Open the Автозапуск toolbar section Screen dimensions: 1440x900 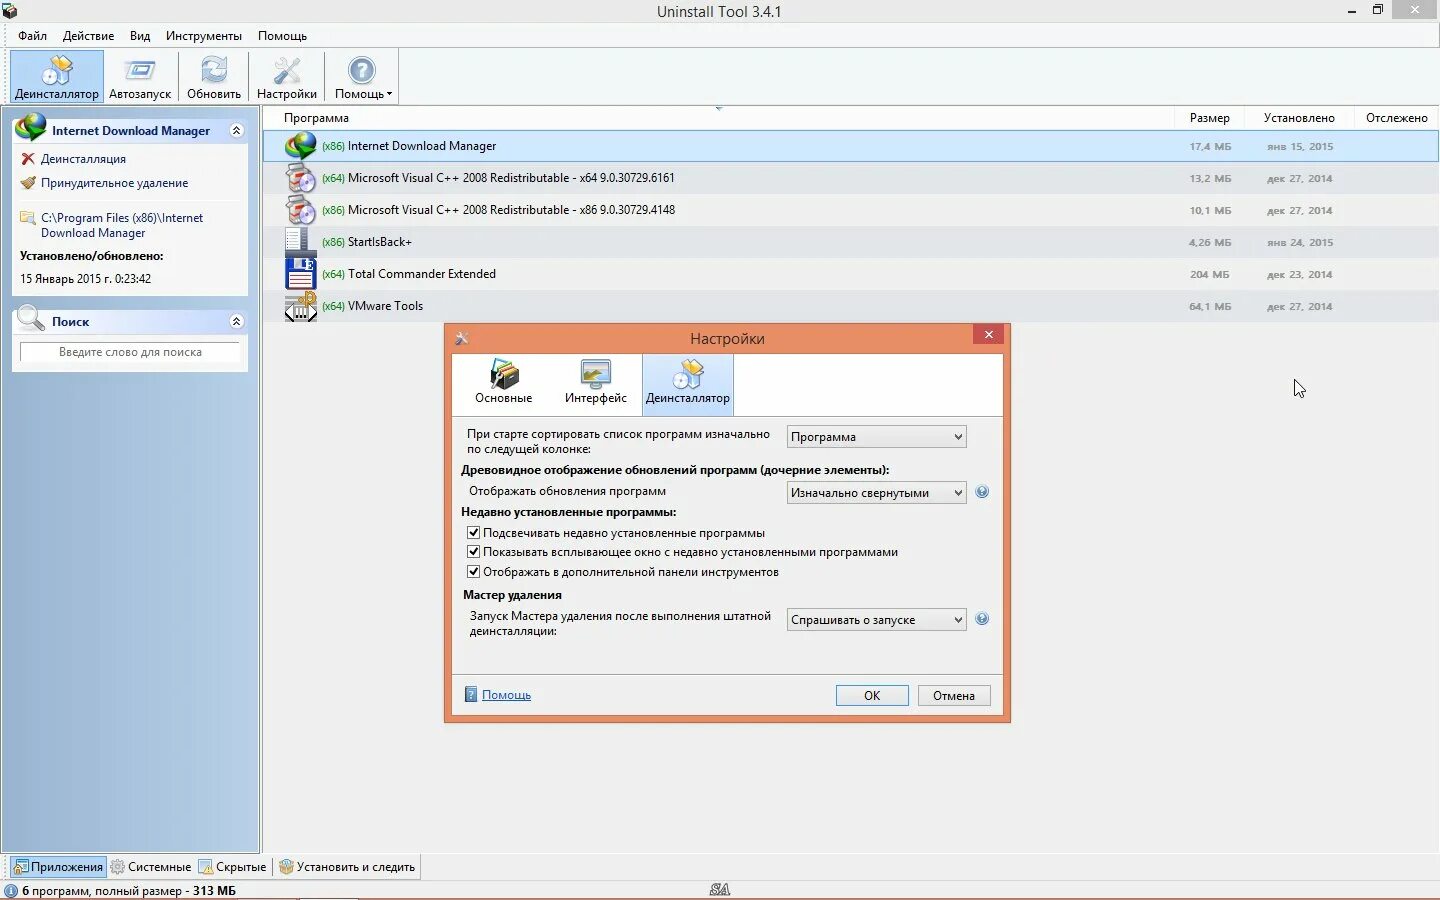point(140,77)
